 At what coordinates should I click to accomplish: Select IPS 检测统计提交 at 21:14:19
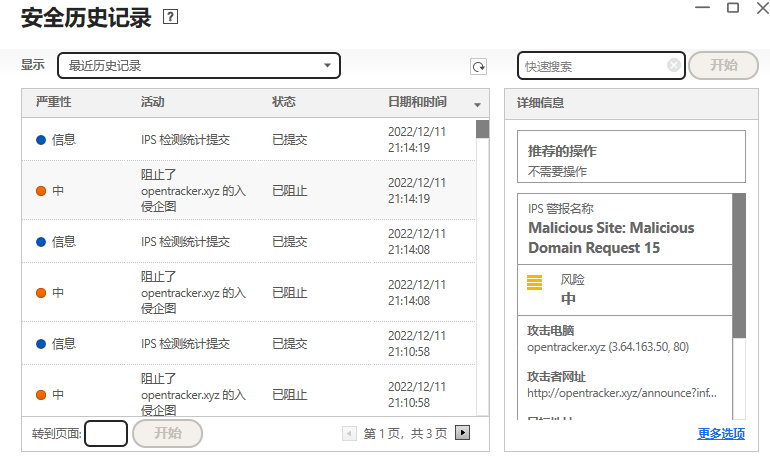click(185, 140)
